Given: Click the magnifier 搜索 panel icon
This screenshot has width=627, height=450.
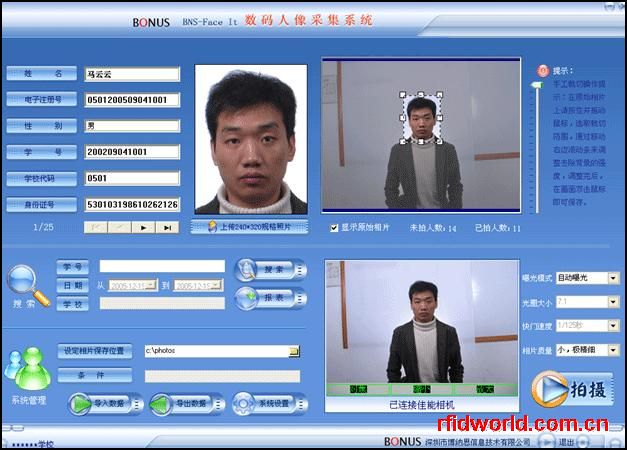Looking at the screenshot, I should point(29,286).
